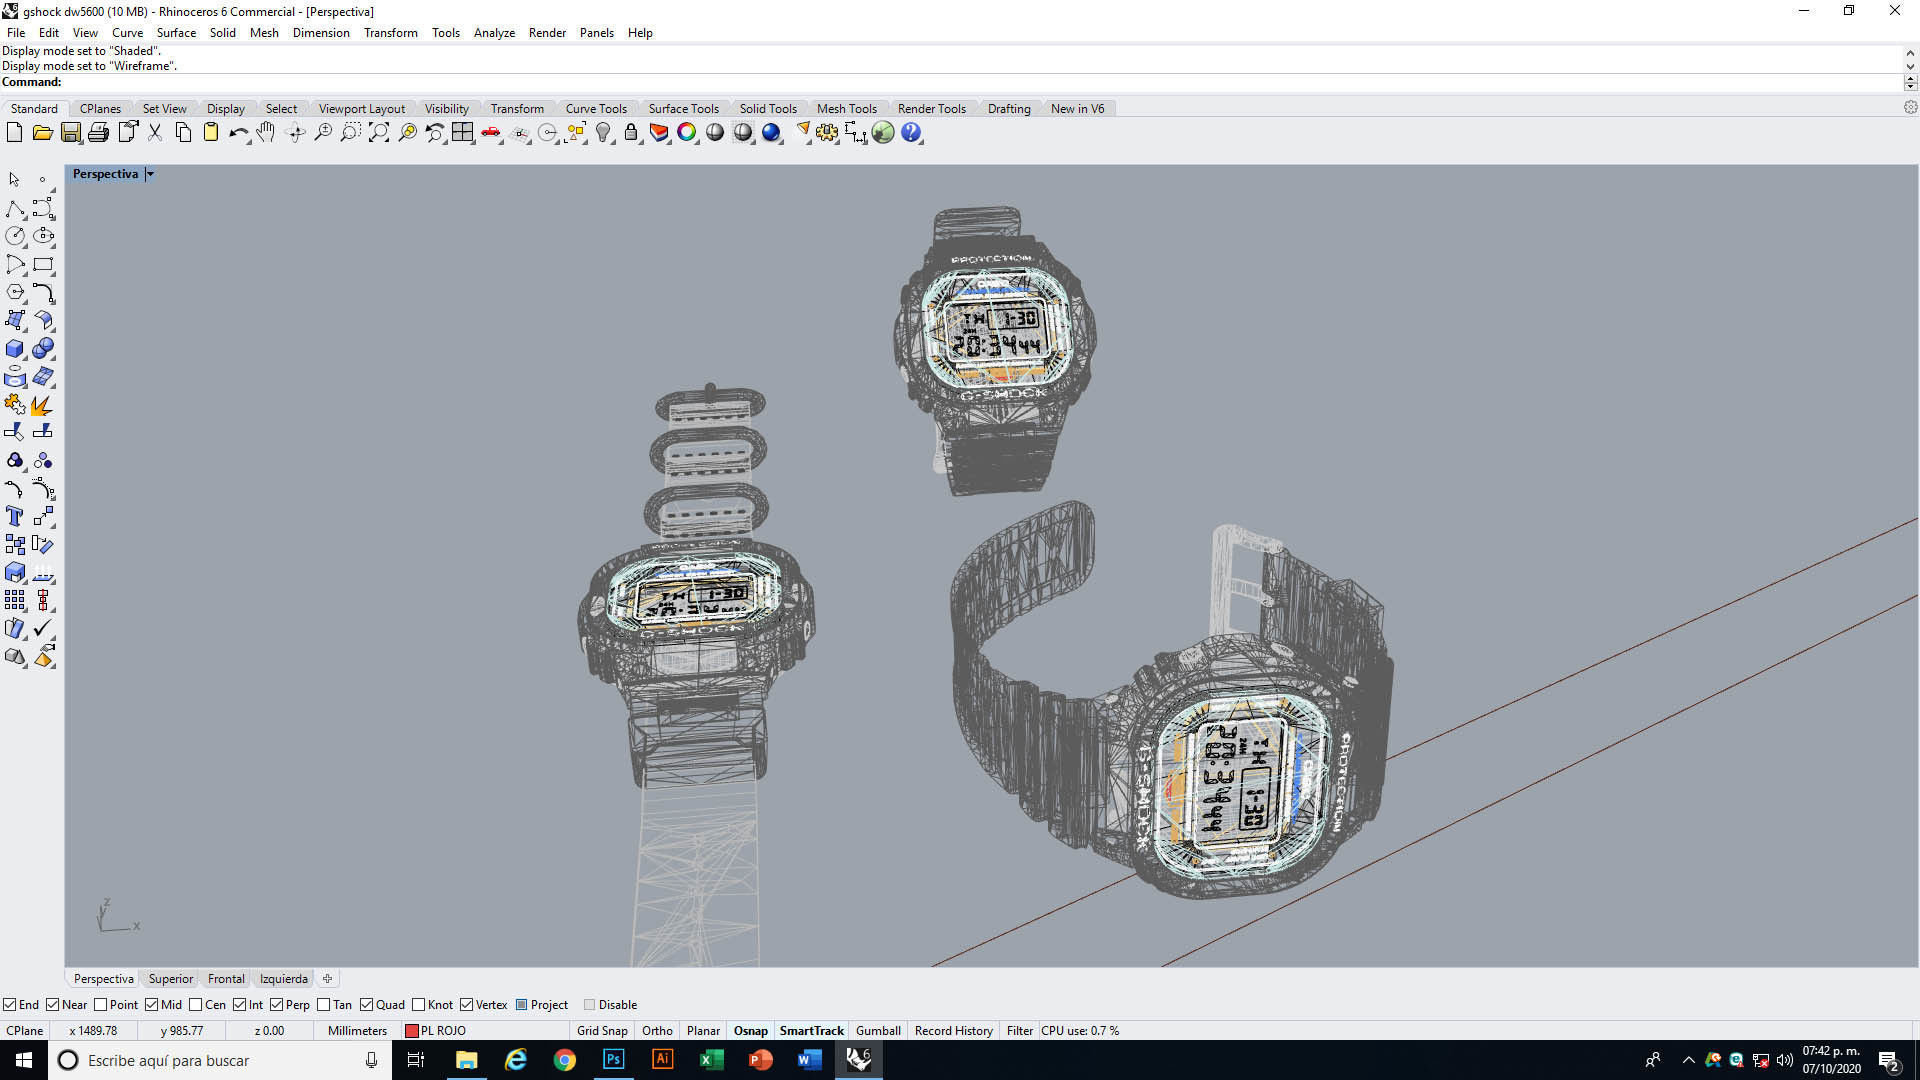
Task: Select the Box solid tool
Action: (x=15, y=349)
